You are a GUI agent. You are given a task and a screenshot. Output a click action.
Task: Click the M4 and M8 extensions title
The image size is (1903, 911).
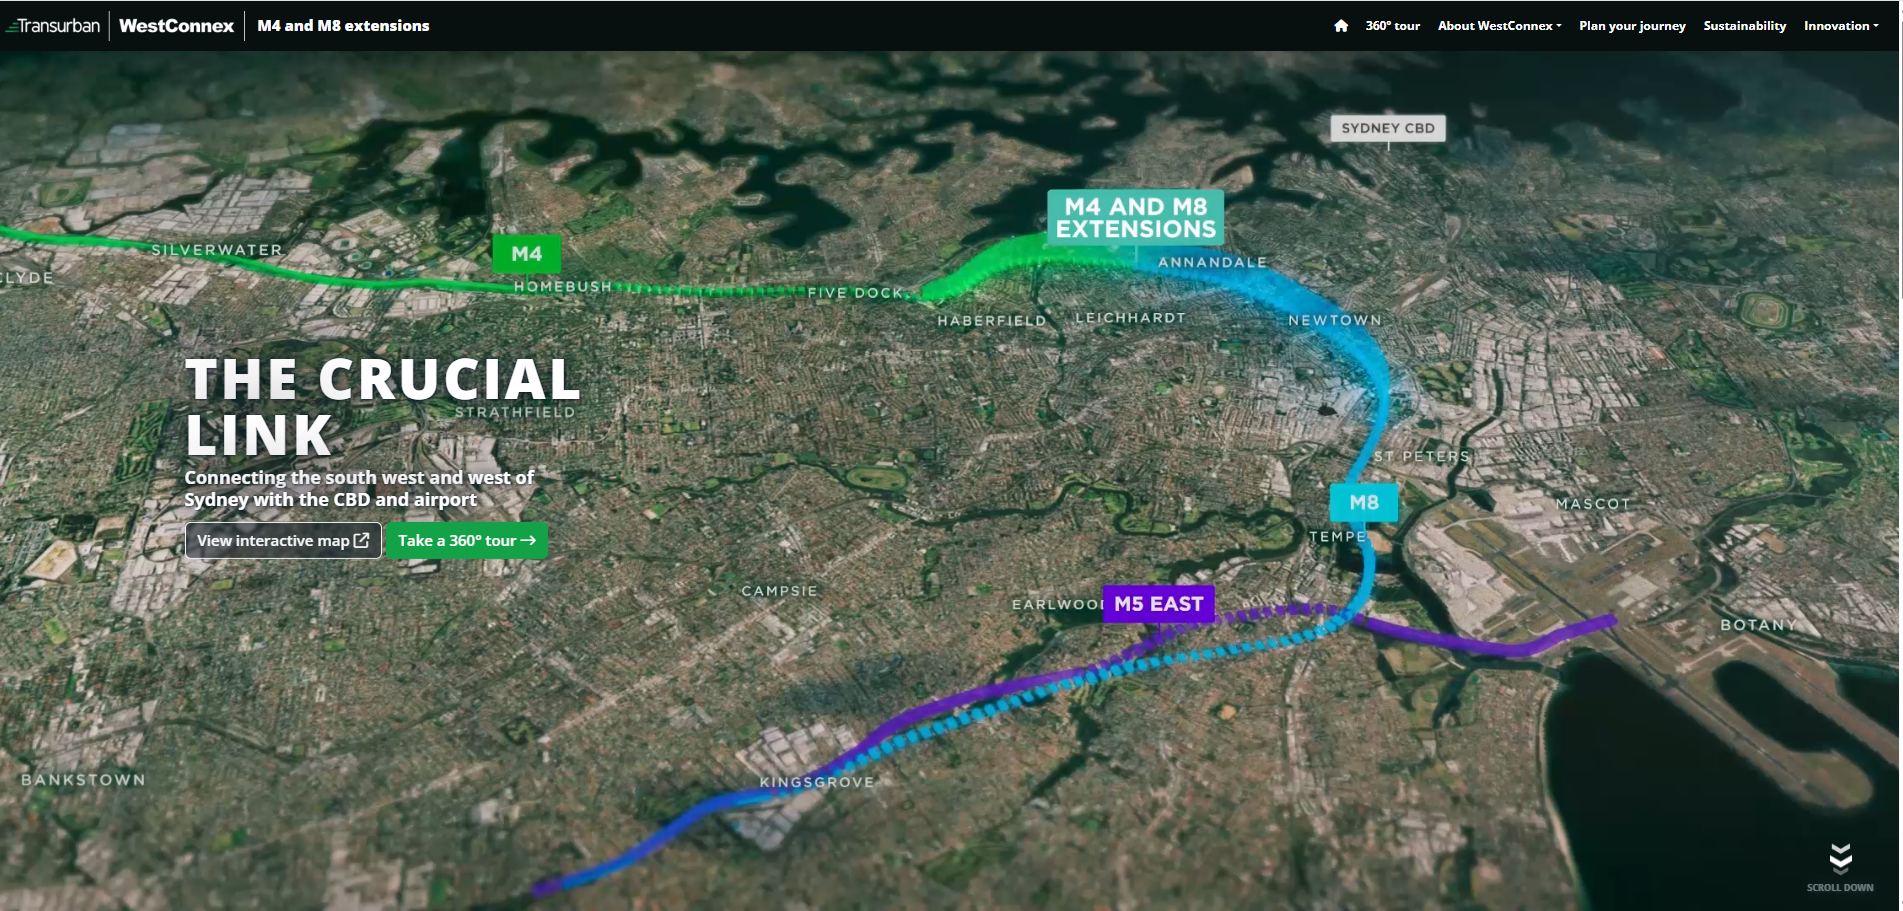pos(343,26)
